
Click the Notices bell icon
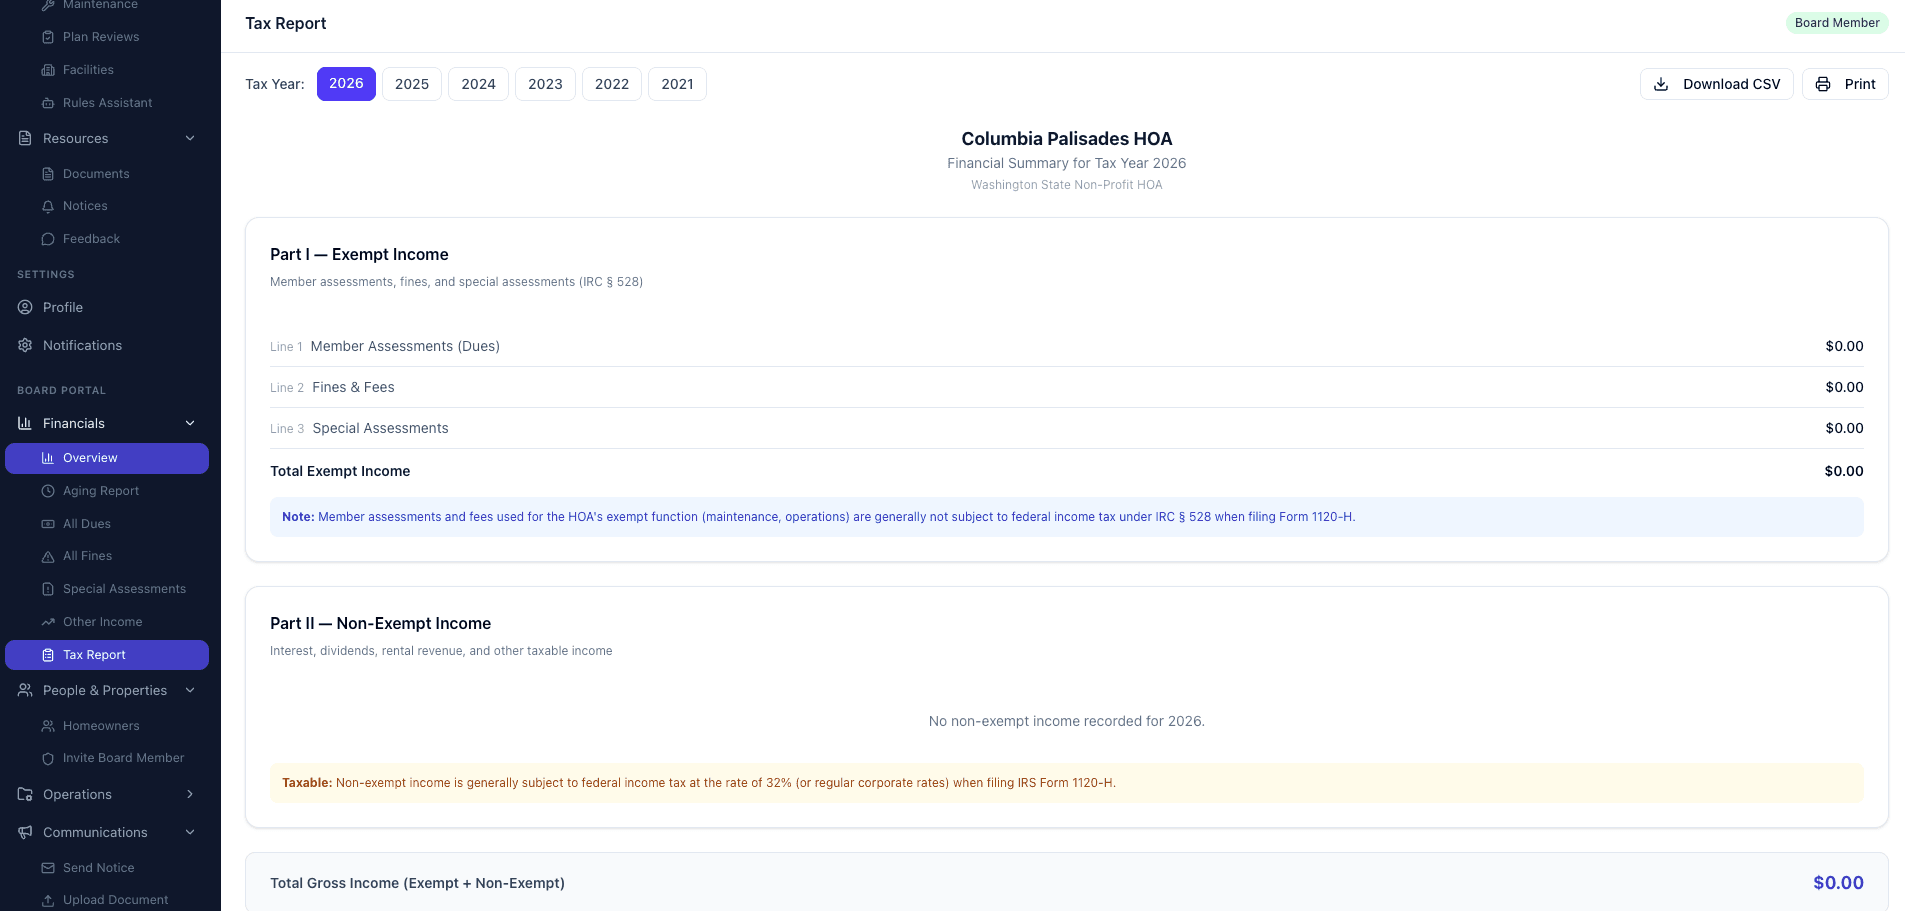pos(48,206)
